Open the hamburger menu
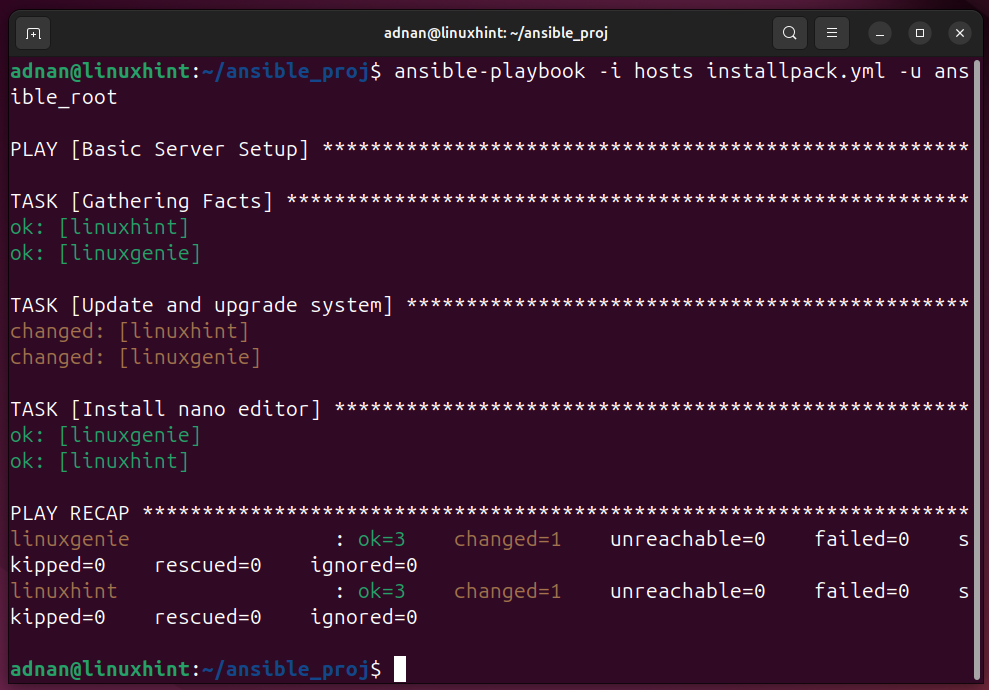This screenshot has width=989, height=690. [x=831, y=32]
